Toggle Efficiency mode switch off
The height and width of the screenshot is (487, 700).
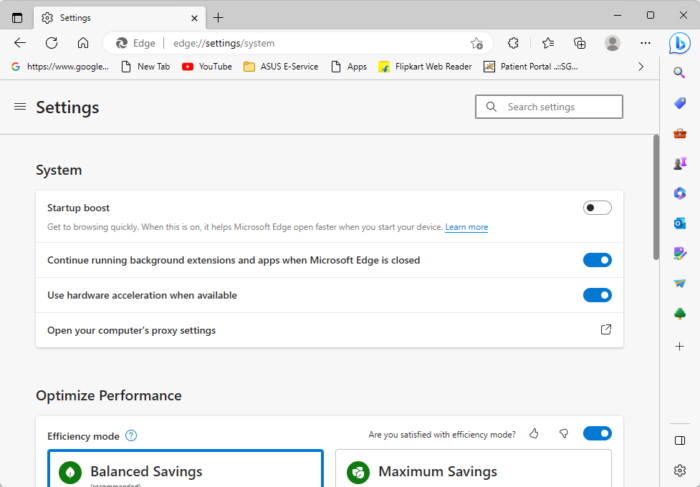click(597, 434)
